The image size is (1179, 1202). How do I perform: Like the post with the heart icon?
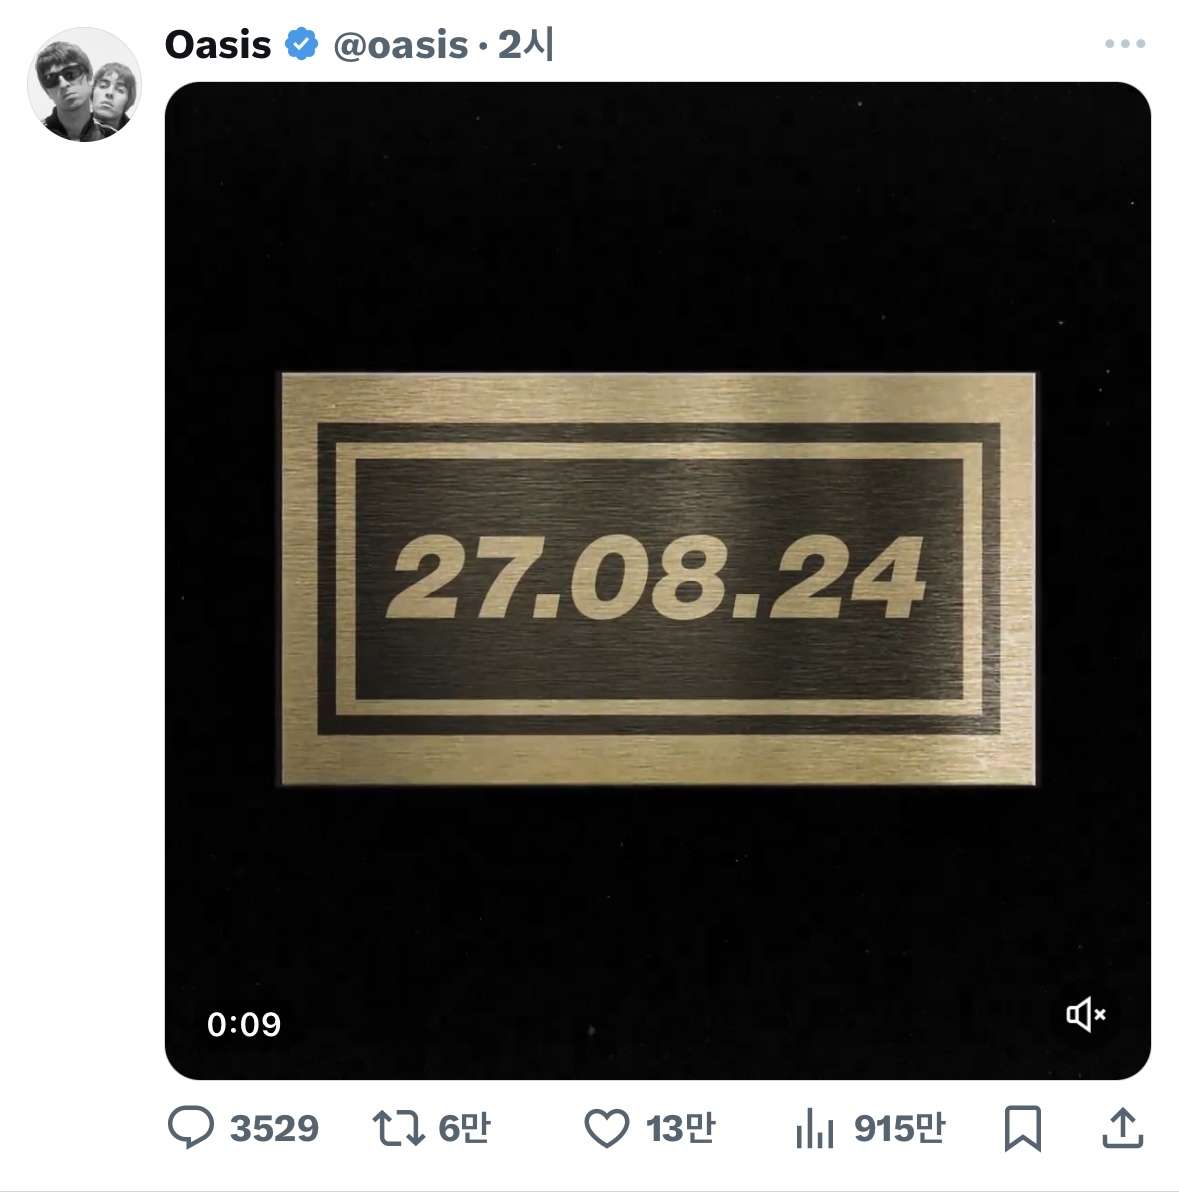606,1129
